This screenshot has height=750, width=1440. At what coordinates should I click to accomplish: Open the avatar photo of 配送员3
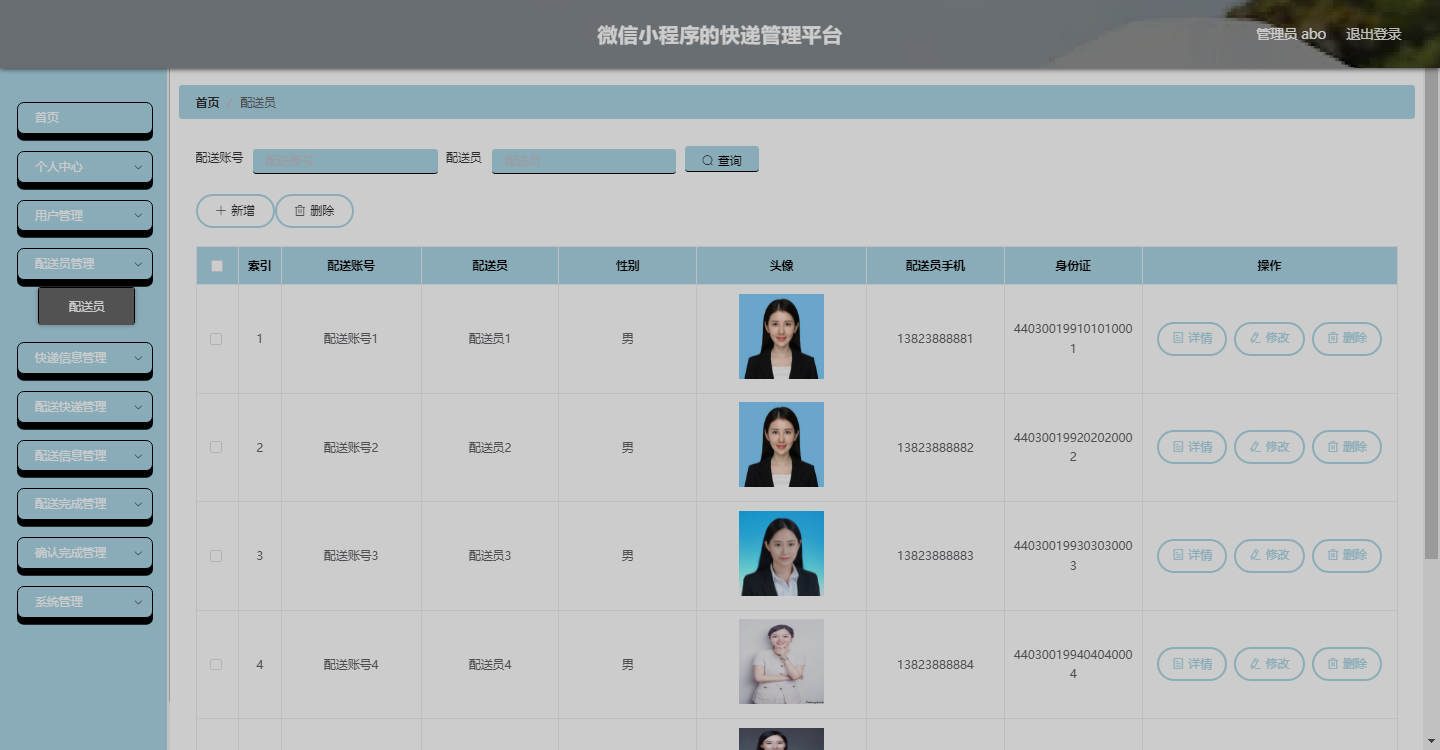pyautogui.click(x=781, y=554)
